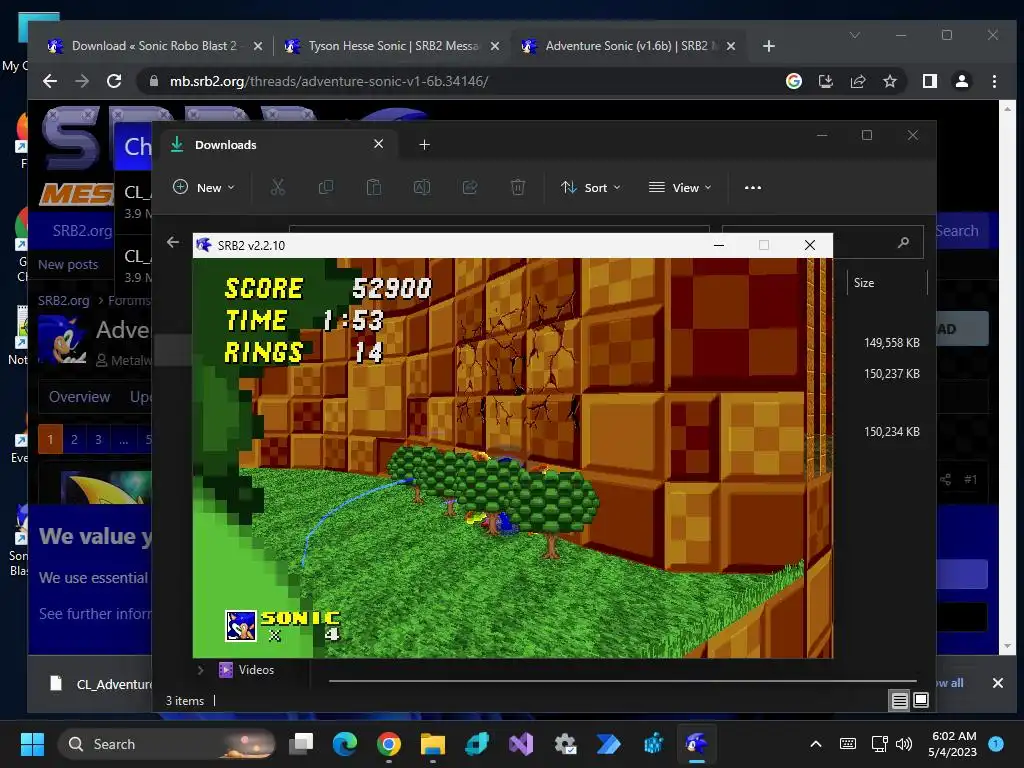This screenshot has width=1024, height=768.
Task: Expand the Videos folder tree chevron
Action: (x=200, y=670)
